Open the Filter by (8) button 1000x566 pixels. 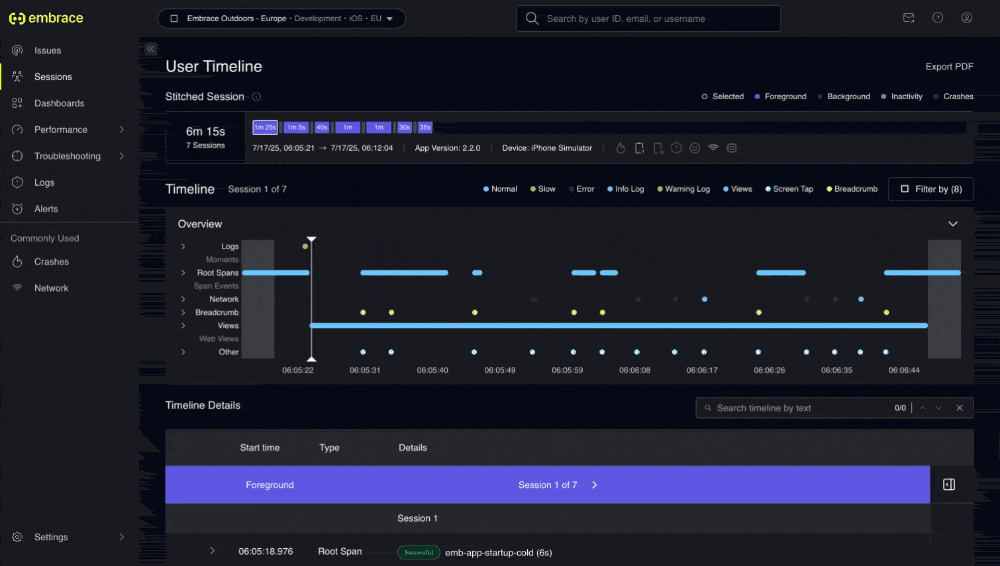coord(930,190)
